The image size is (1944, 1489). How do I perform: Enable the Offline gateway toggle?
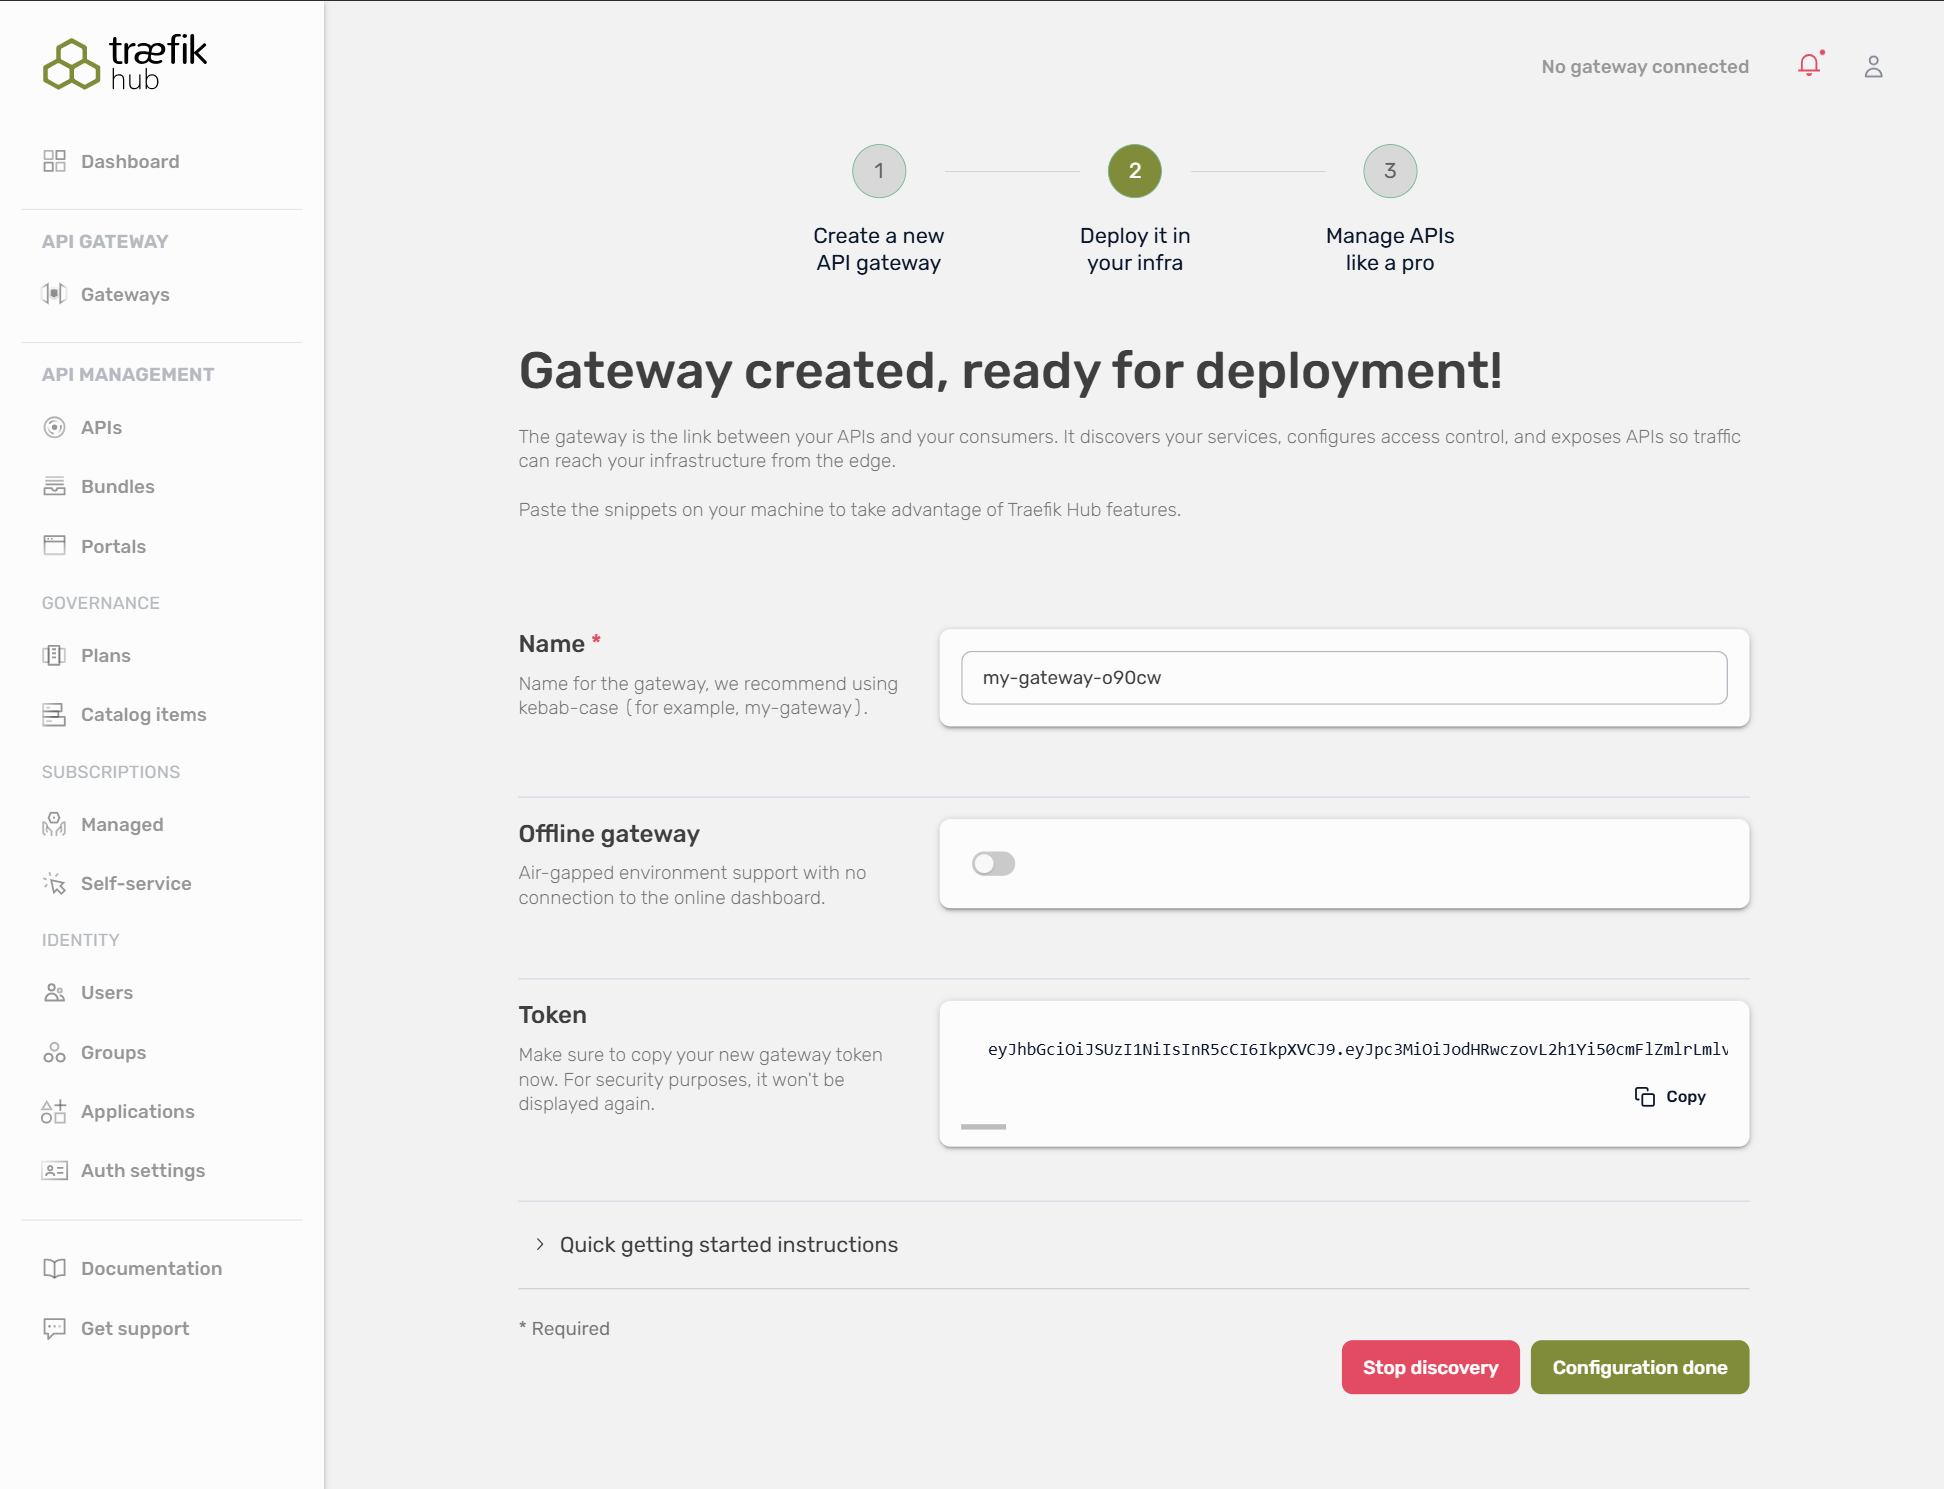[993, 864]
